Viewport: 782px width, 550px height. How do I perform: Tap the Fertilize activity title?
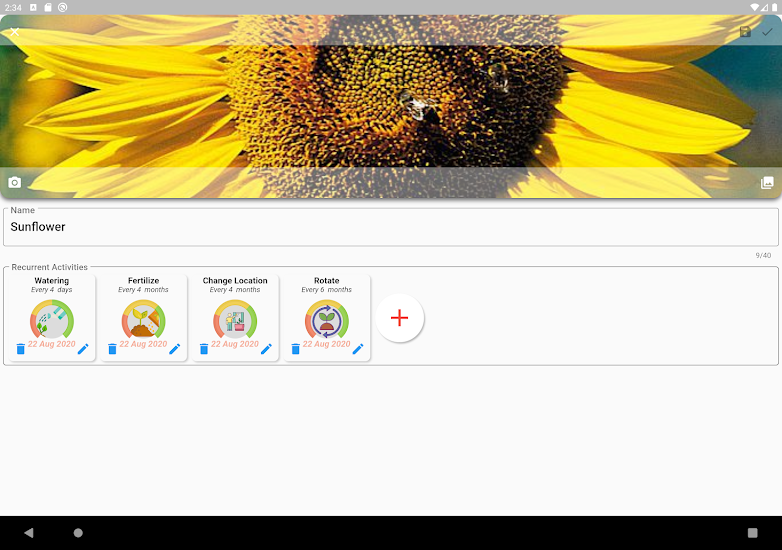143,281
